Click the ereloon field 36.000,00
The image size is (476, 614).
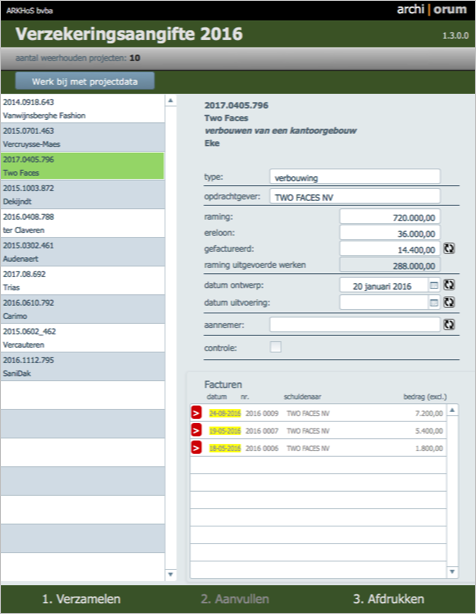390,233
